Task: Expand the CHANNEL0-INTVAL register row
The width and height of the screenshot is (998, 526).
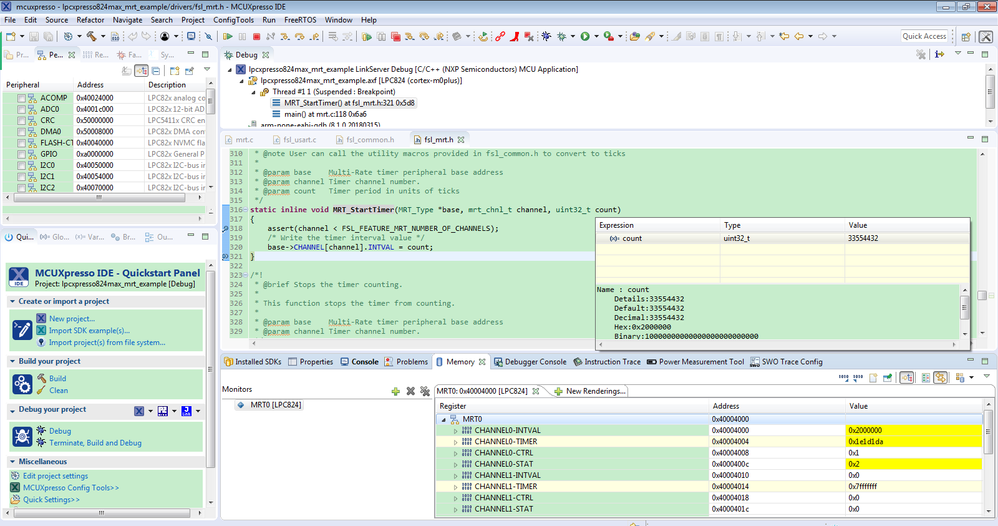Action: [455, 430]
